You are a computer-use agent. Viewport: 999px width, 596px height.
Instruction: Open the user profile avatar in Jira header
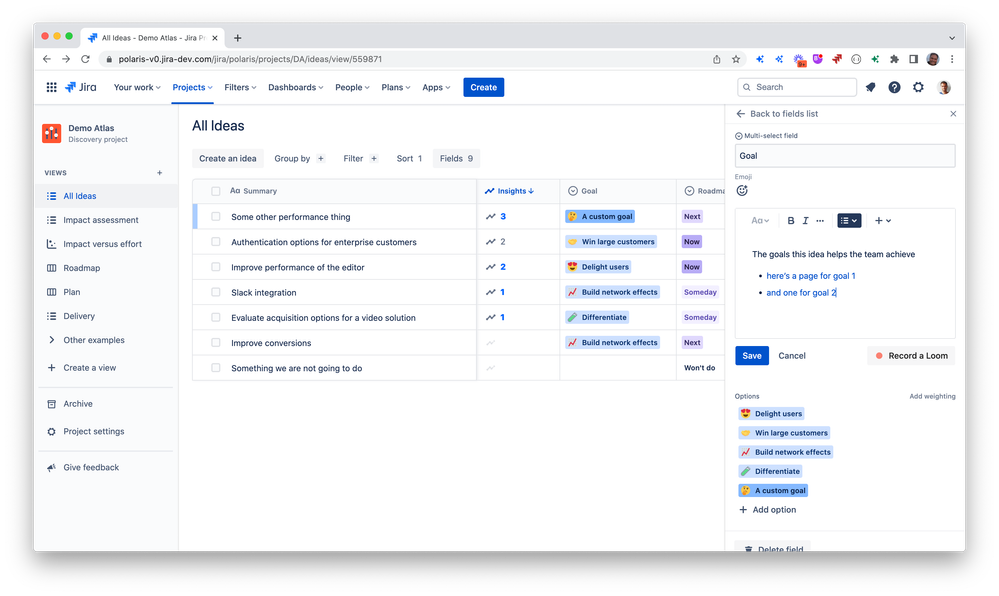(x=944, y=87)
